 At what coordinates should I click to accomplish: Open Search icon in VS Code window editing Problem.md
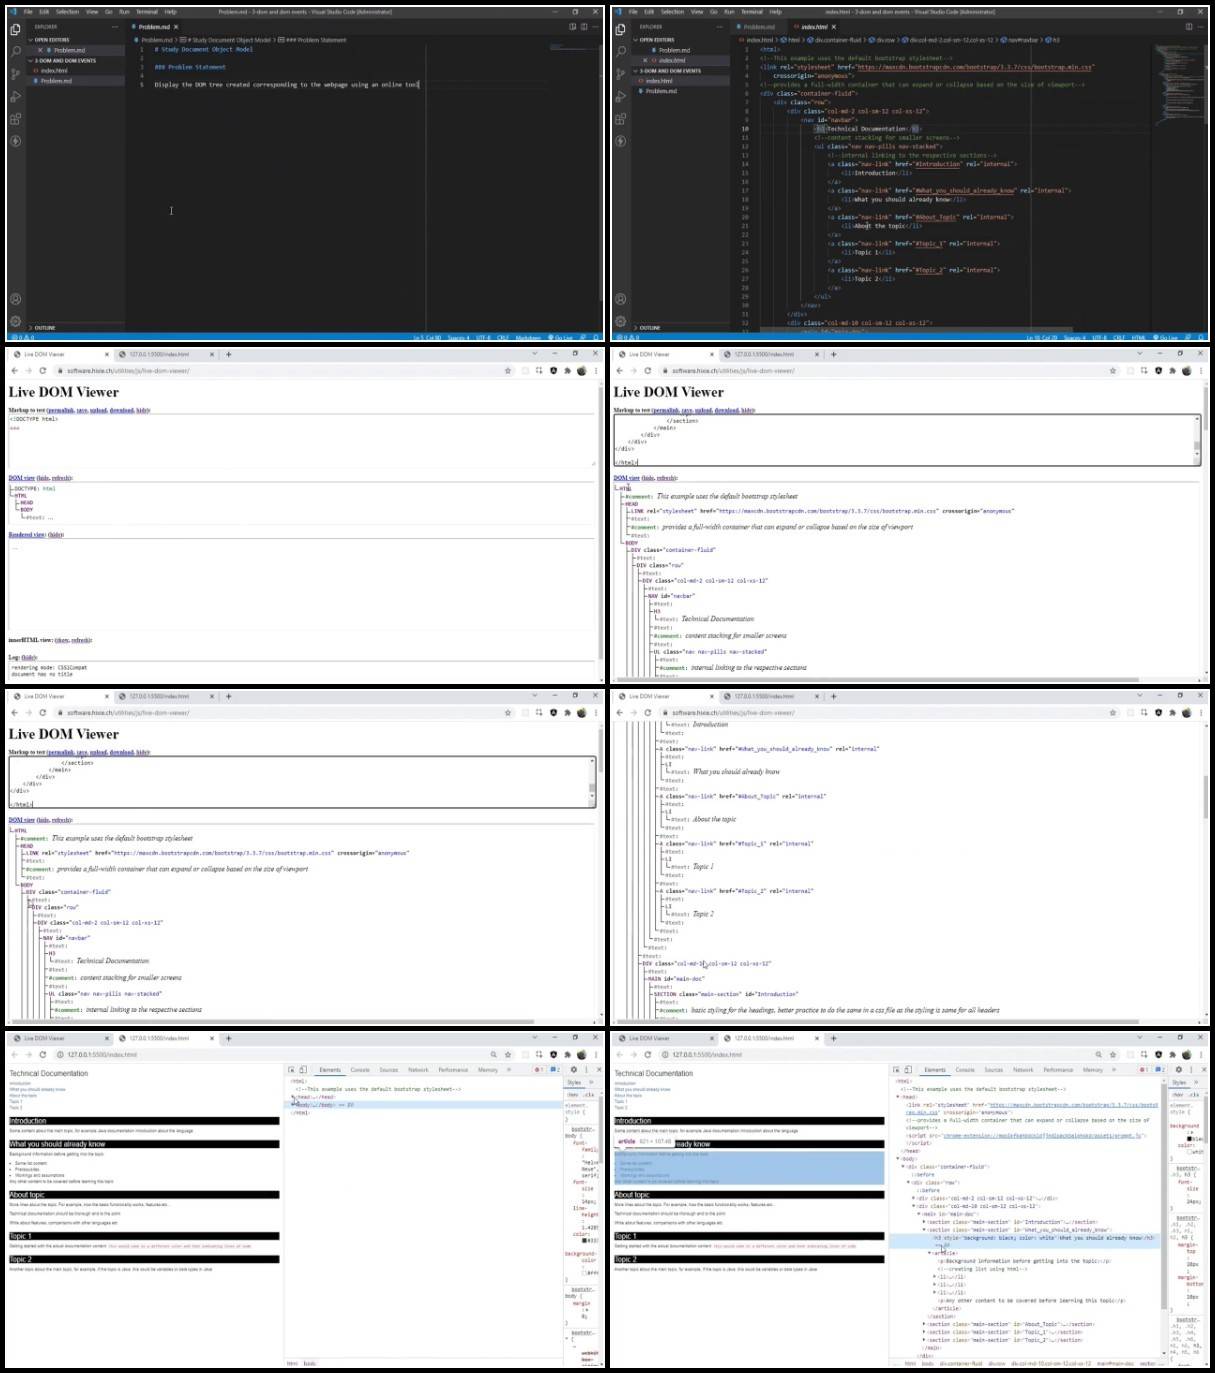click(x=15, y=50)
